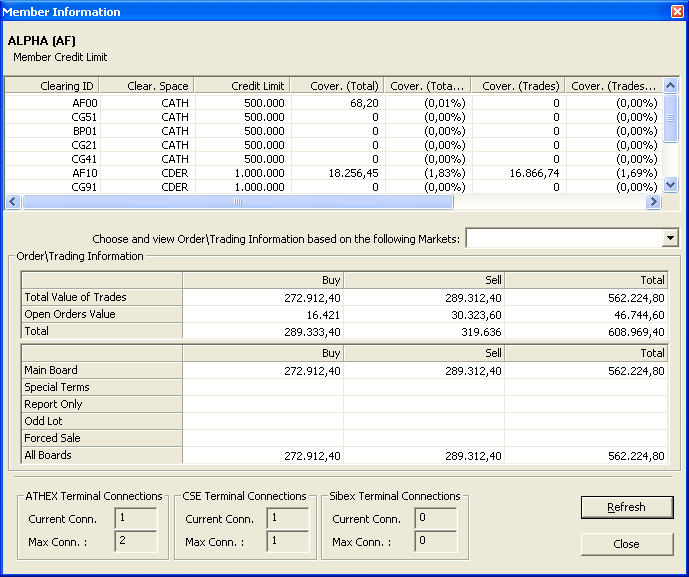The width and height of the screenshot is (689, 577).
Task: Click the horizontal scroll right arrow
Action: click(x=653, y=202)
